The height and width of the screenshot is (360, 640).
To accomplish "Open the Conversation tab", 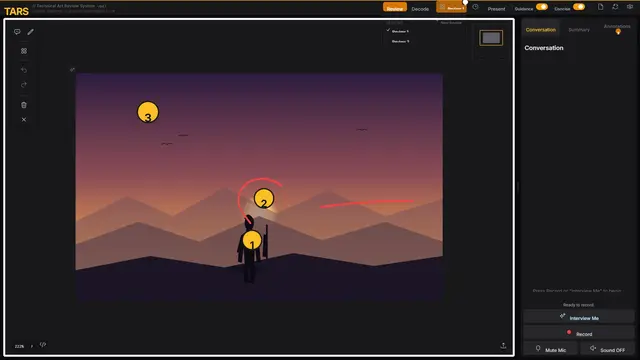I will click(x=540, y=29).
